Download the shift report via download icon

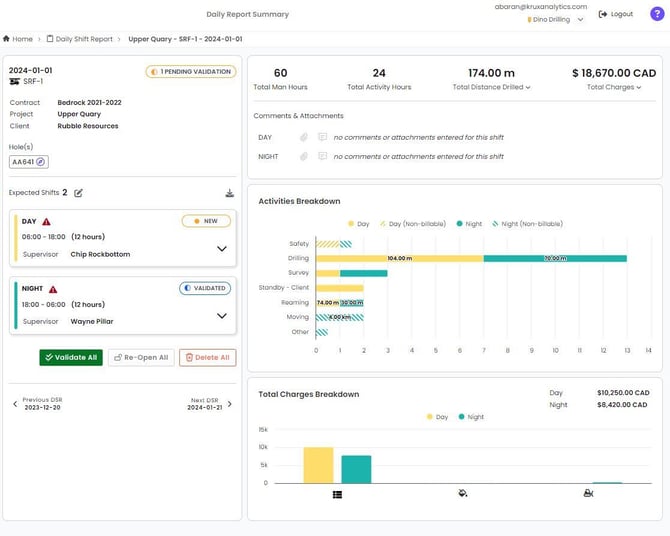click(x=229, y=193)
